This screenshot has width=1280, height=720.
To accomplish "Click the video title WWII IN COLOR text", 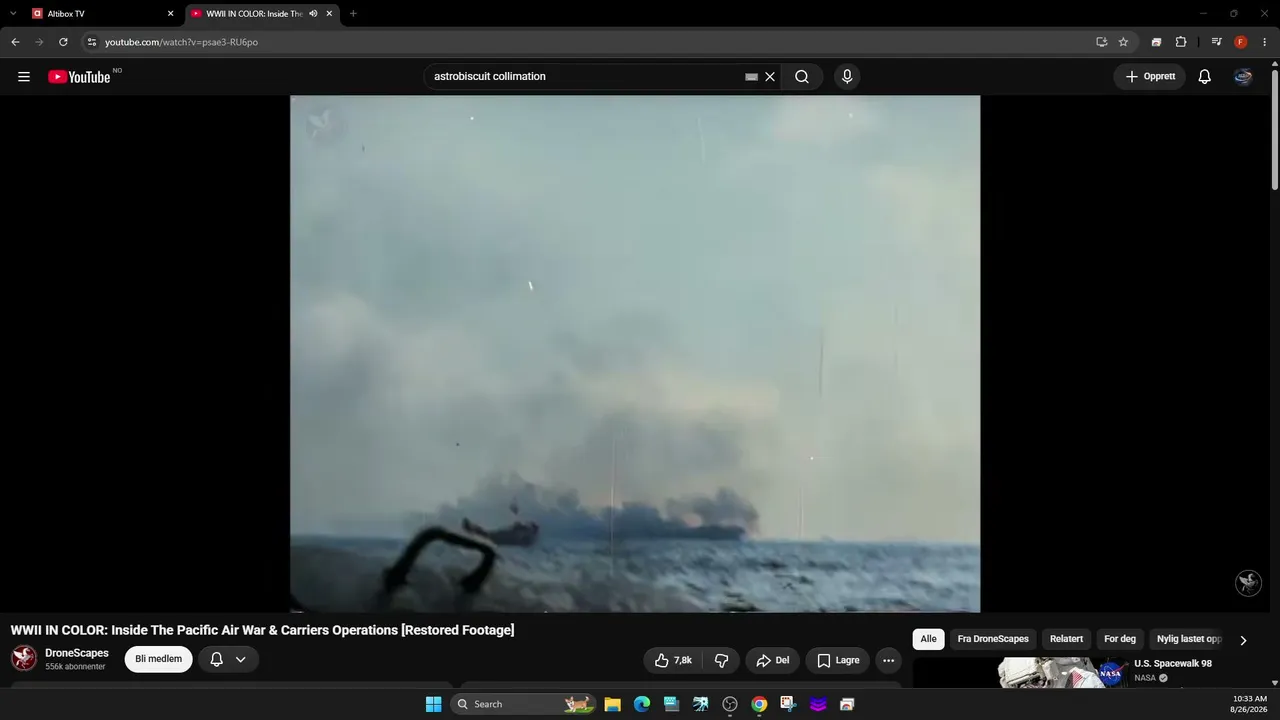I will click(x=262, y=630).
